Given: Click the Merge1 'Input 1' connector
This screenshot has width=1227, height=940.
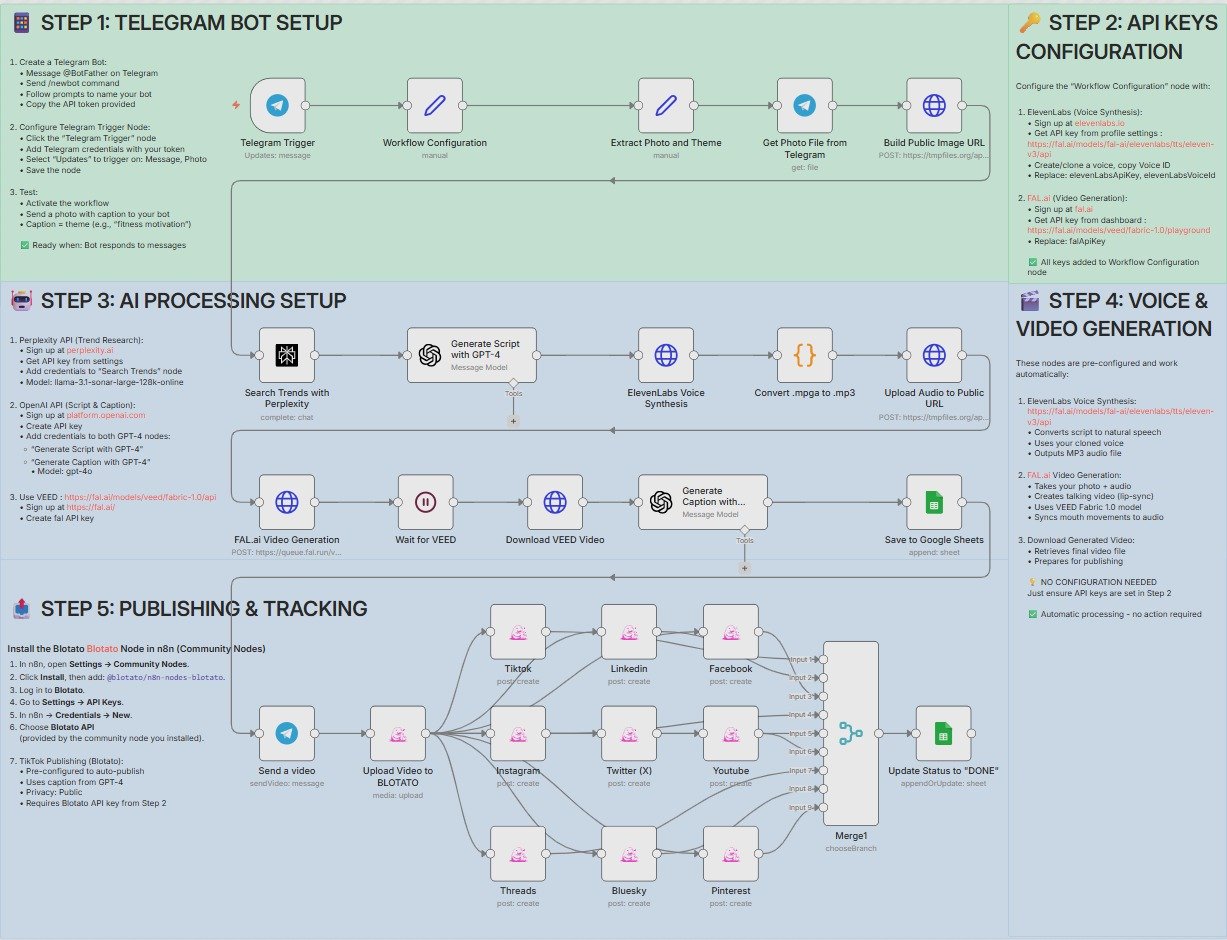Looking at the screenshot, I should pos(822,659).
